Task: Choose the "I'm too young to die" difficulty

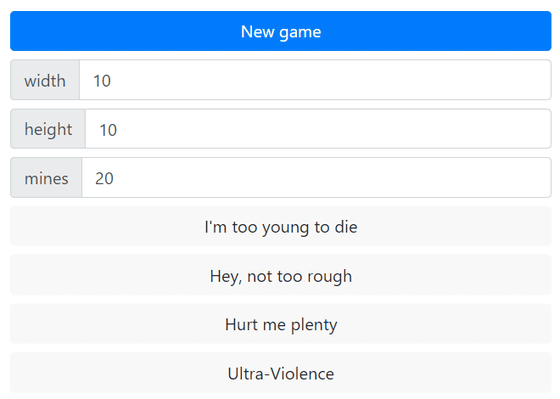Action: 281,226
